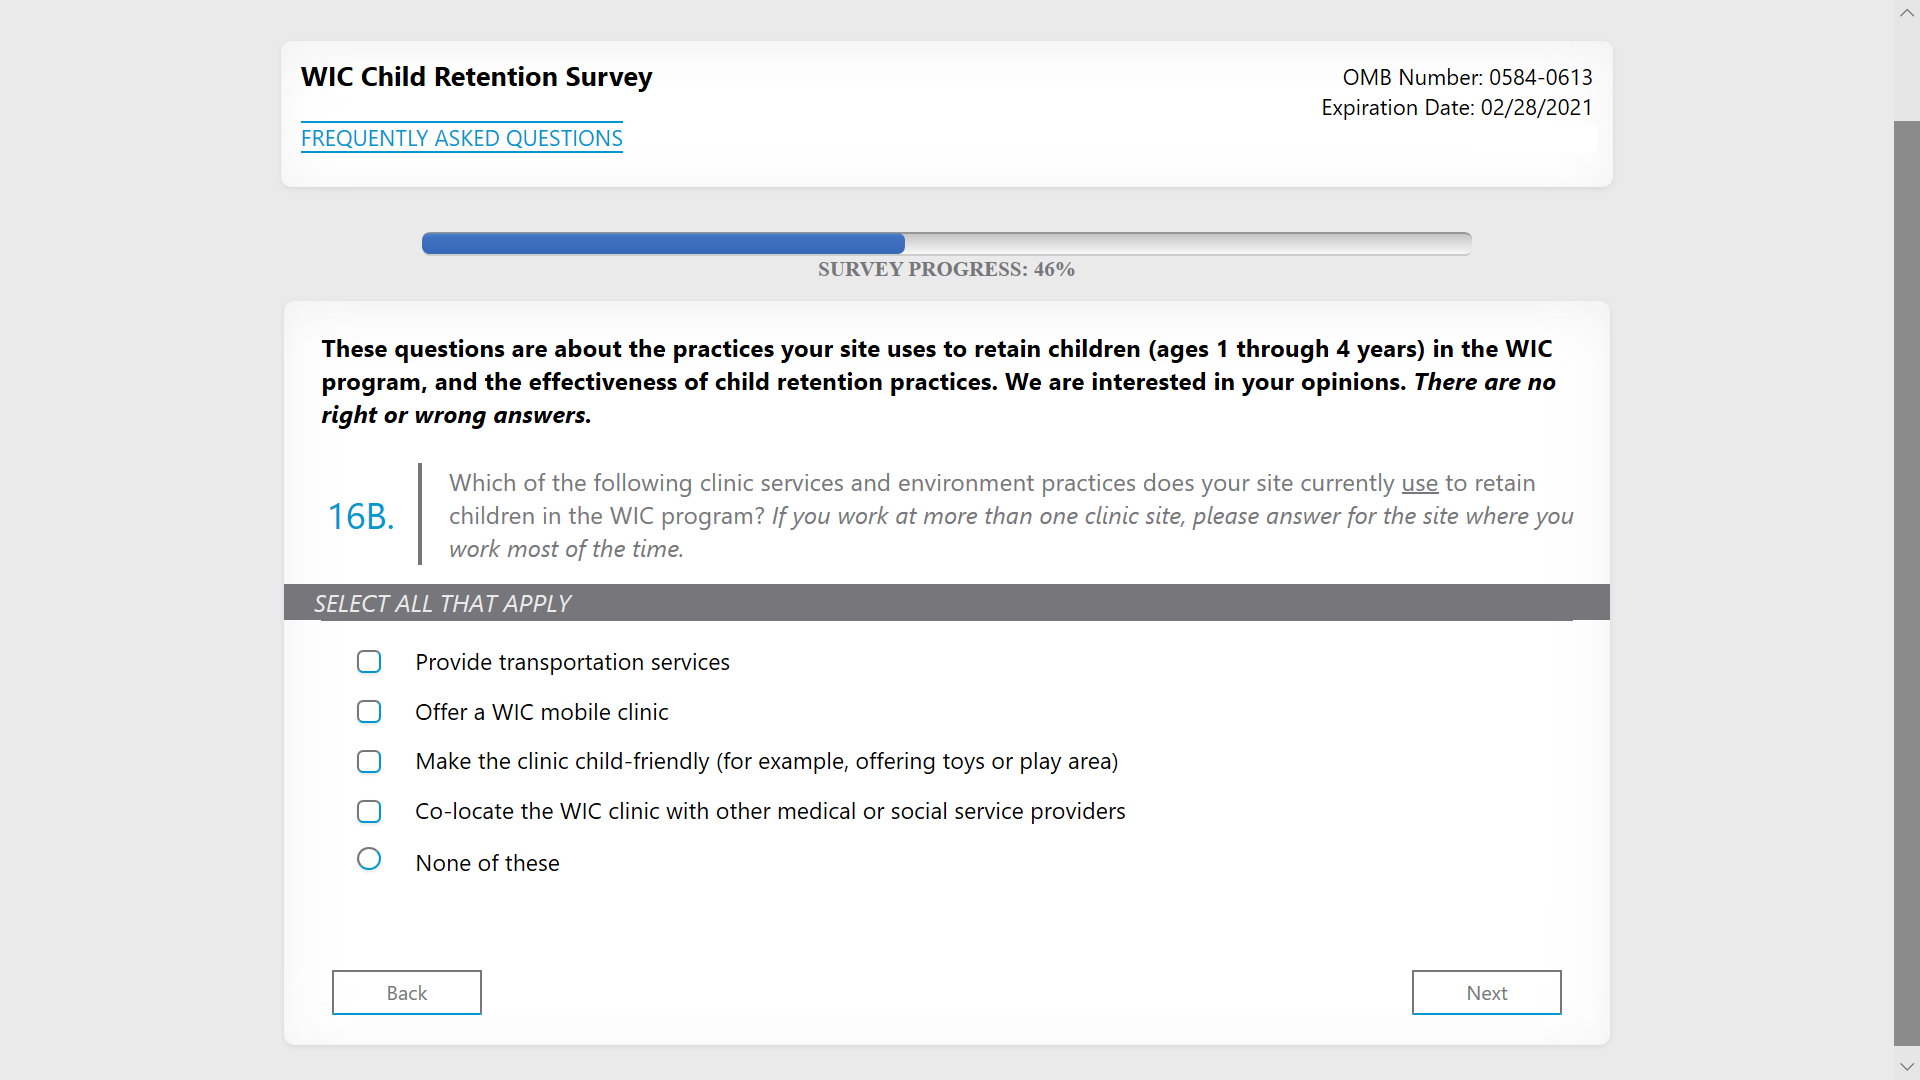Image resolution: width=1920 pixels, height=1080 pixels.
Task: Click scrollbar up arrow
Action: click(x=1906, y=13)
